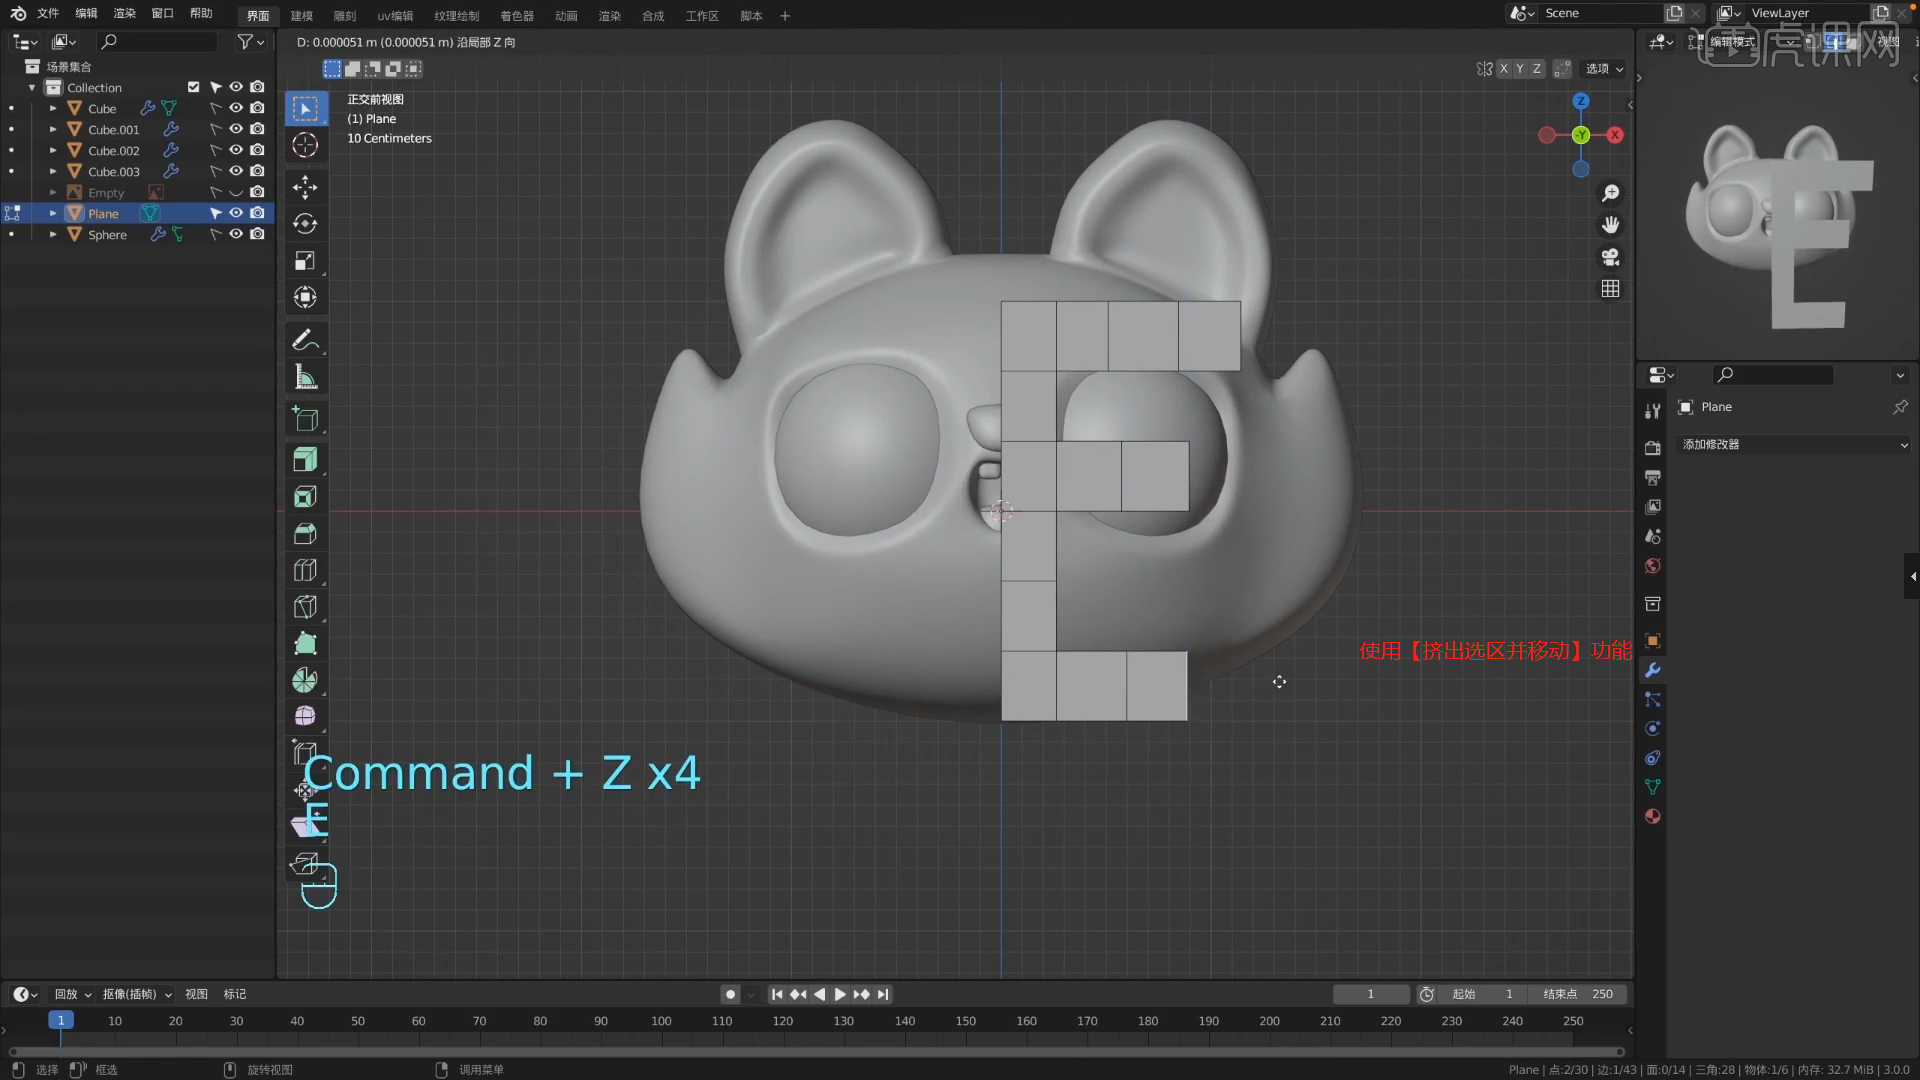Open the Modifier properties wrench tab
The image size is (1920, 1080).
[1653, 670]
